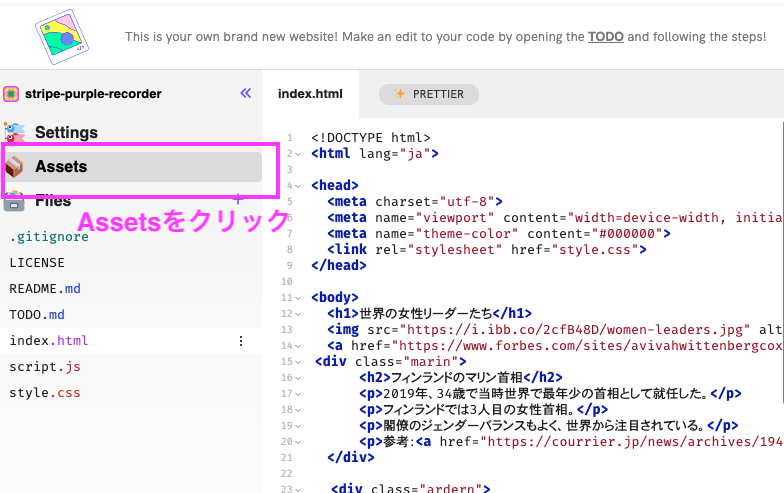Open index.html three-dot options menu

240,341
